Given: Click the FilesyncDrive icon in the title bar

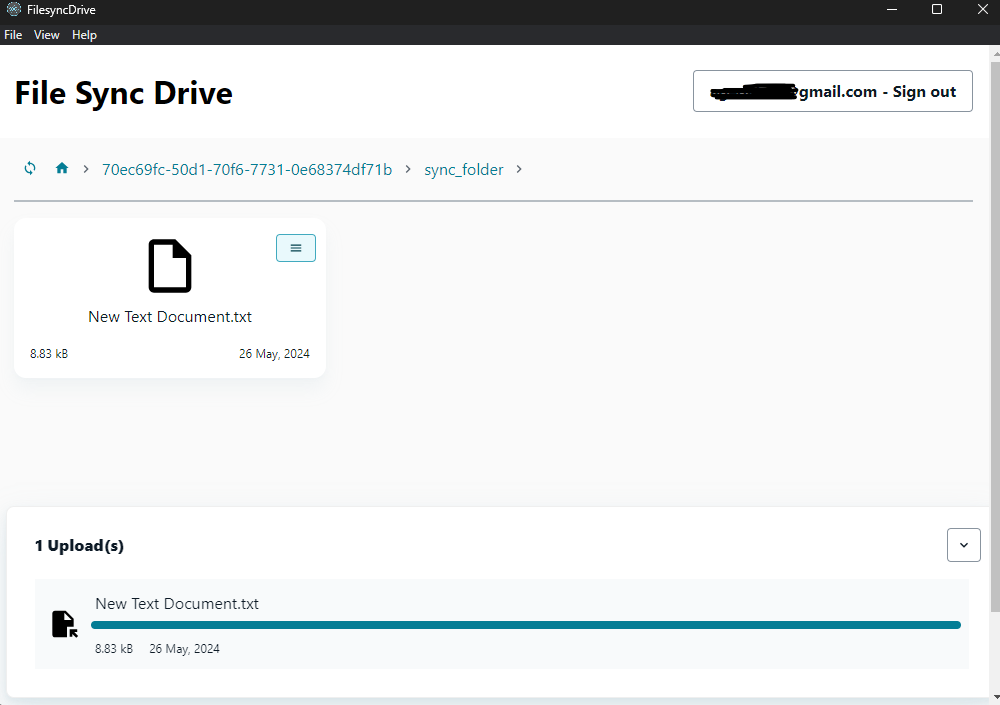Looking at the screenshot, I should [x=14, y=9].
